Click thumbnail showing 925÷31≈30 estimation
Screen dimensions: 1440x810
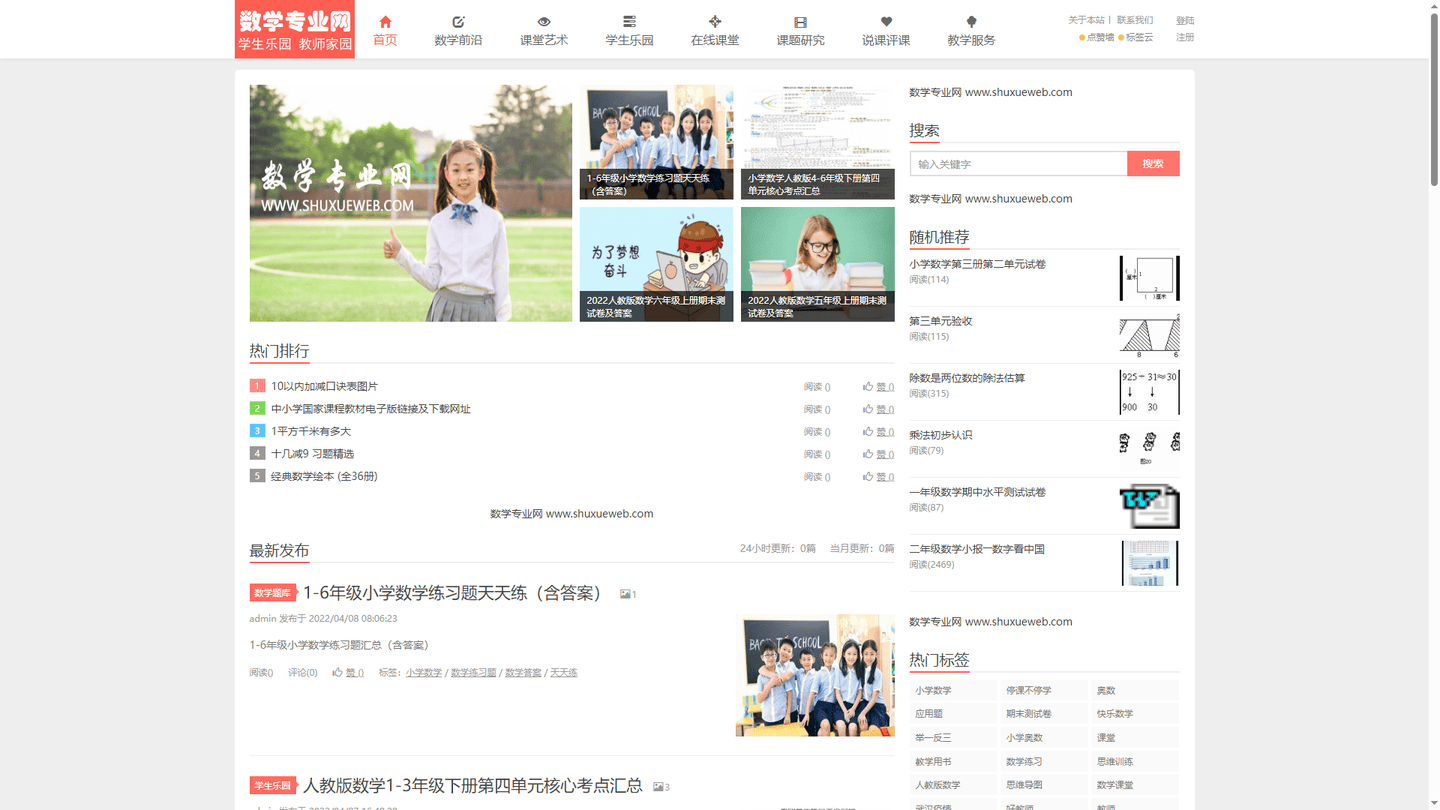tap(1150, 392)
